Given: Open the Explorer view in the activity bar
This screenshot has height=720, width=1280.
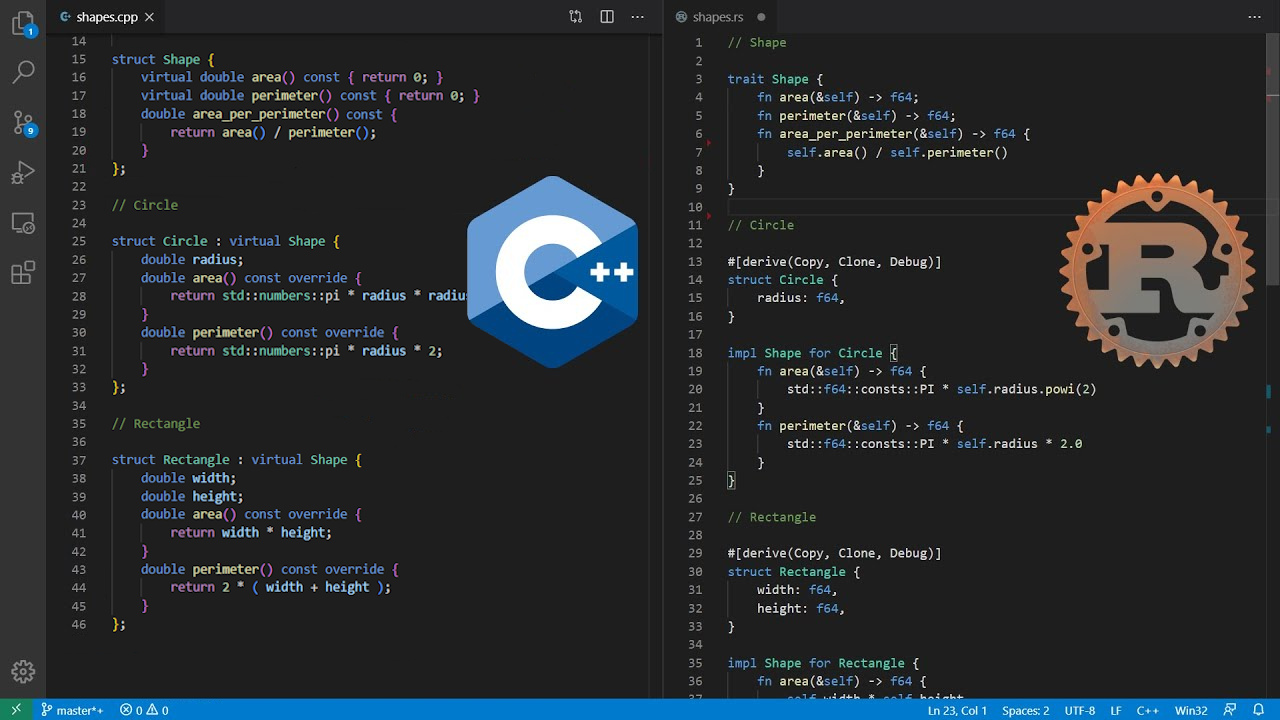Looking at the screenshot, I should (23, 24).
